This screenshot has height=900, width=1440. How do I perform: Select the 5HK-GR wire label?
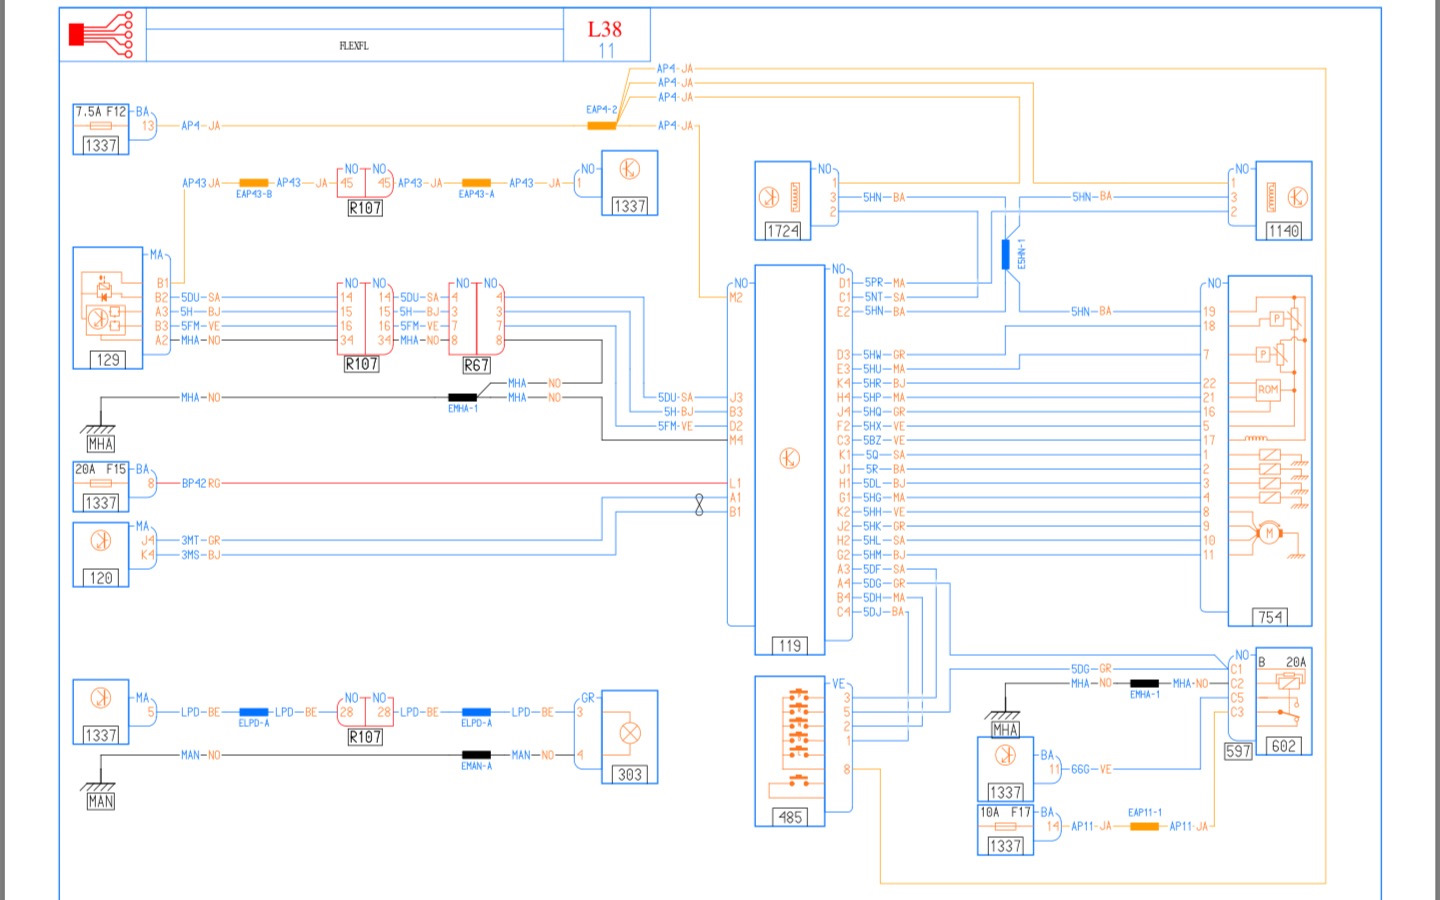(884, 526)
